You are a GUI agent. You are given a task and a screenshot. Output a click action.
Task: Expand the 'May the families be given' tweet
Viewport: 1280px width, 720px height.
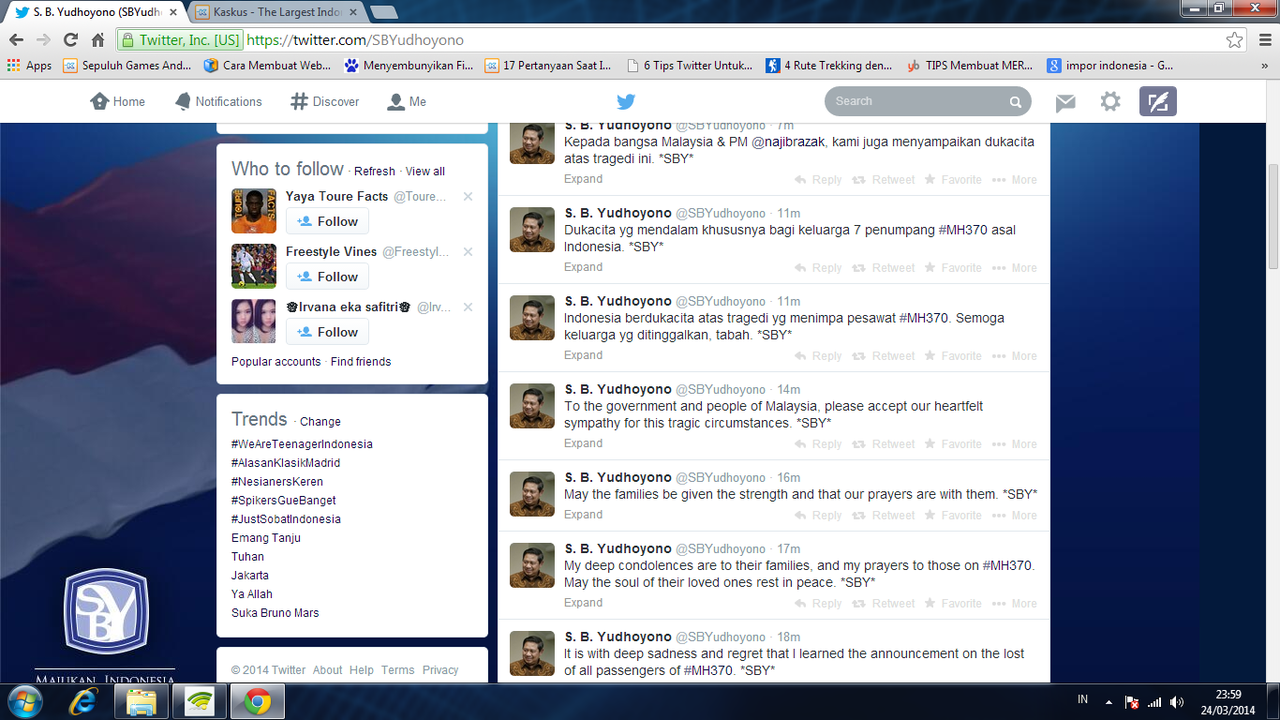pyautogui.click(x=583, y=514)
